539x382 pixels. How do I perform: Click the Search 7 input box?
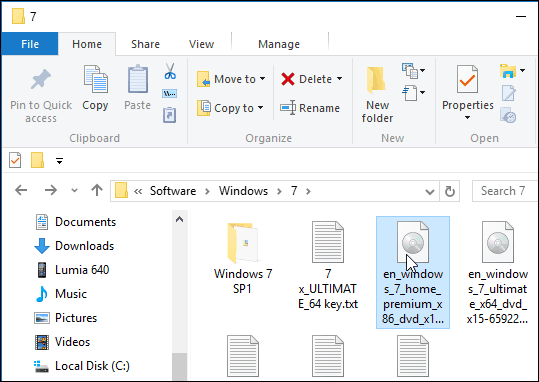coord(505,191)
